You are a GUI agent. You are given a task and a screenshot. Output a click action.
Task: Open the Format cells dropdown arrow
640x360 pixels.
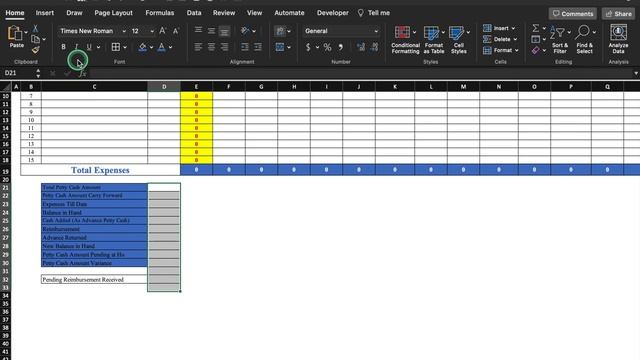pyautogui.click(x=517, y=50)
